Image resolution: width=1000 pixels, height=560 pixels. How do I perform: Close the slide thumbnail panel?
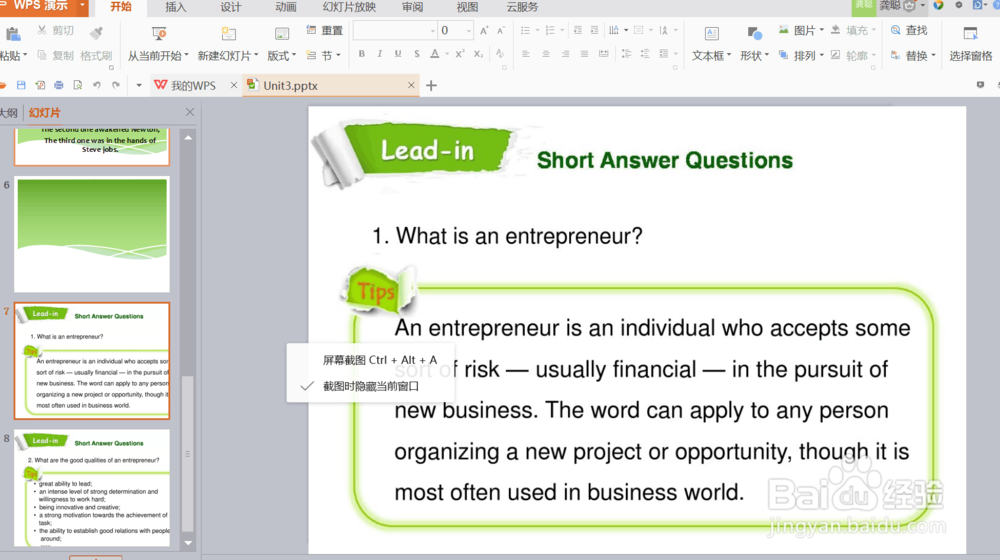click(190, 112)
